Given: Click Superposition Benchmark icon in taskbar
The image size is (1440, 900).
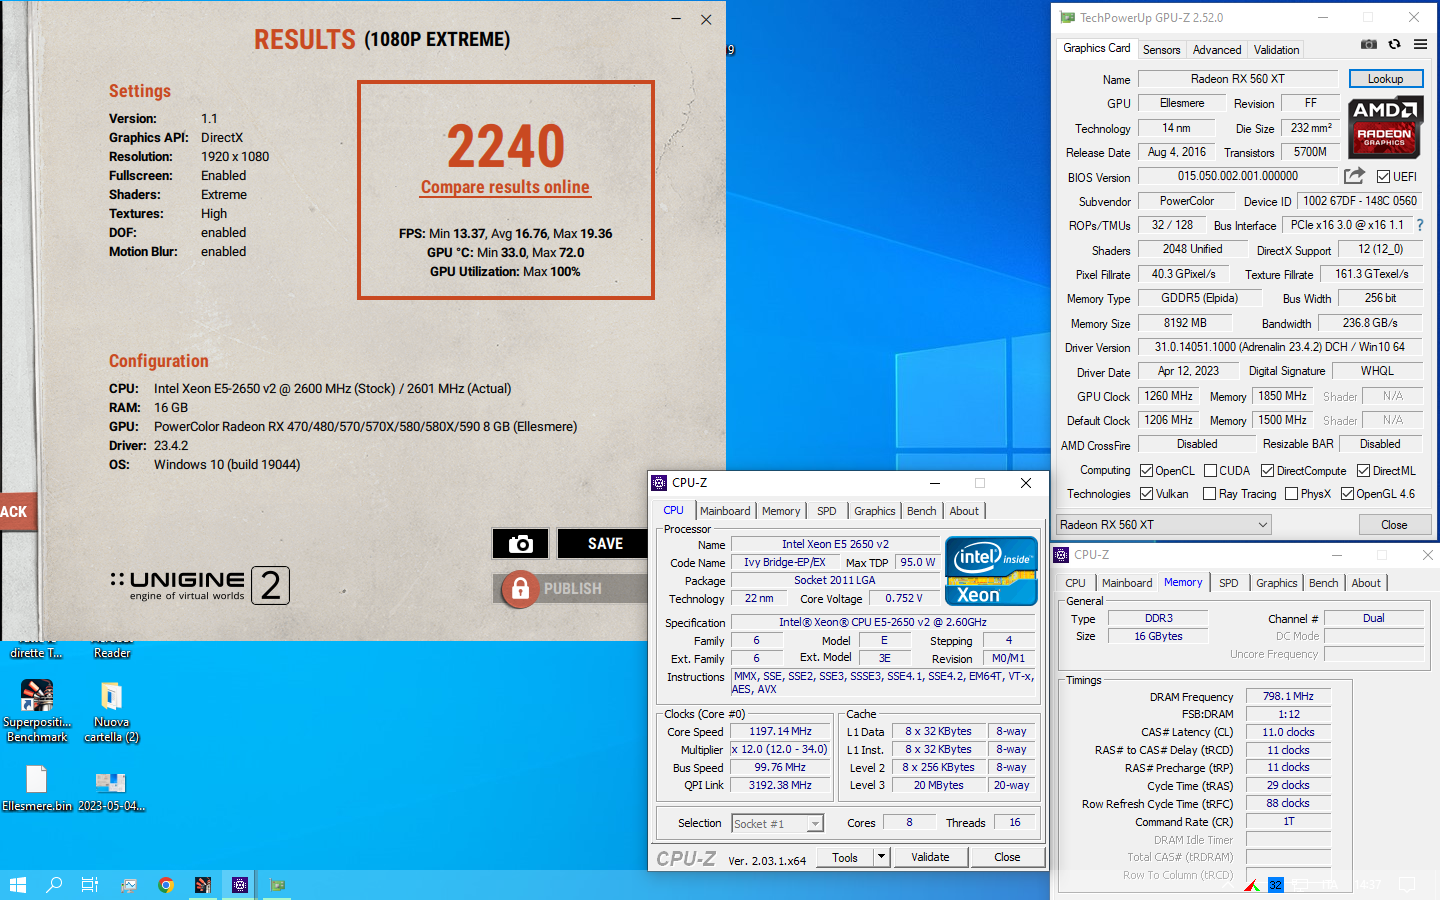Looking at the screenshot, I should (x=203, y=885).
